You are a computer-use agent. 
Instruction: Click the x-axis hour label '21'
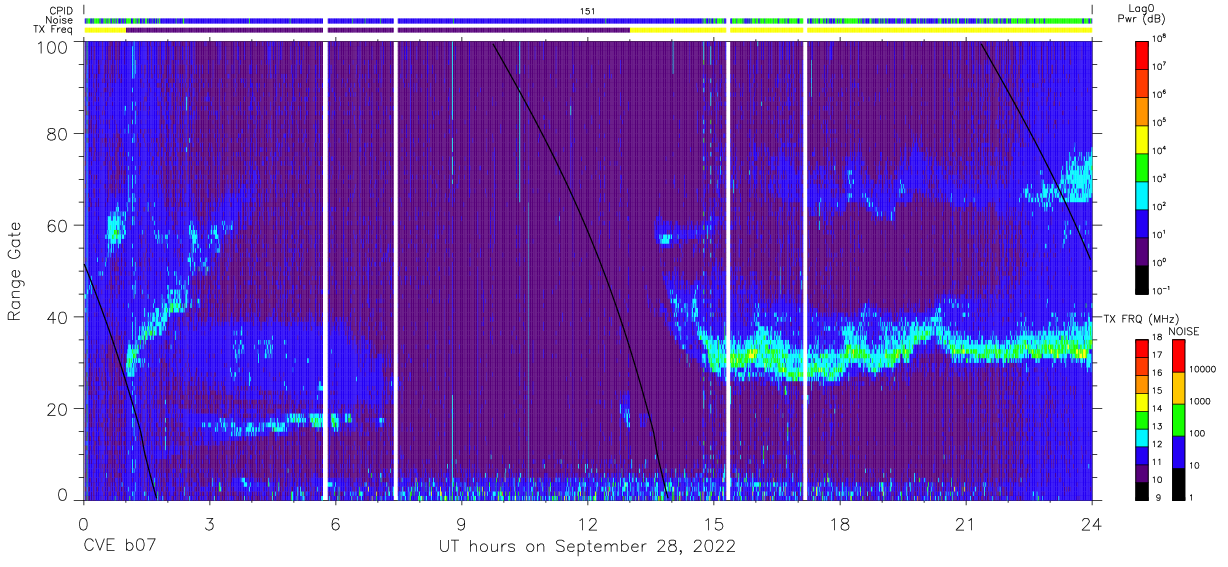point(965,524)
